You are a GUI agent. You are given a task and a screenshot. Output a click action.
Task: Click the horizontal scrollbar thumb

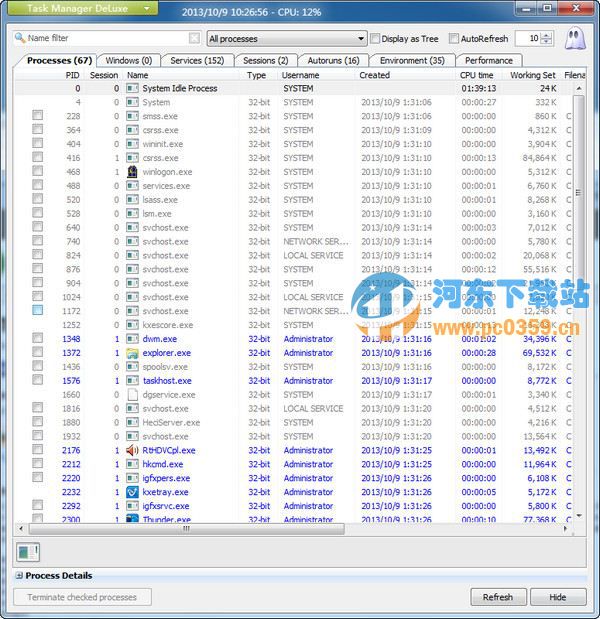[x=187, y=529]
